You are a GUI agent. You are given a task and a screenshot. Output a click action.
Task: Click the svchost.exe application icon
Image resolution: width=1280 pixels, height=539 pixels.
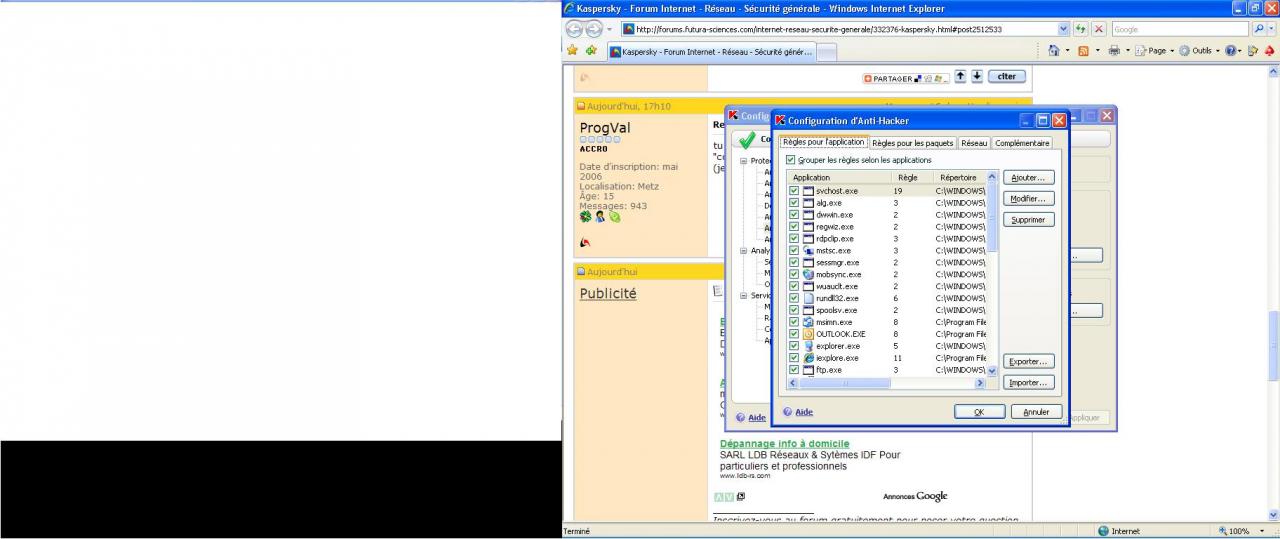808,190
